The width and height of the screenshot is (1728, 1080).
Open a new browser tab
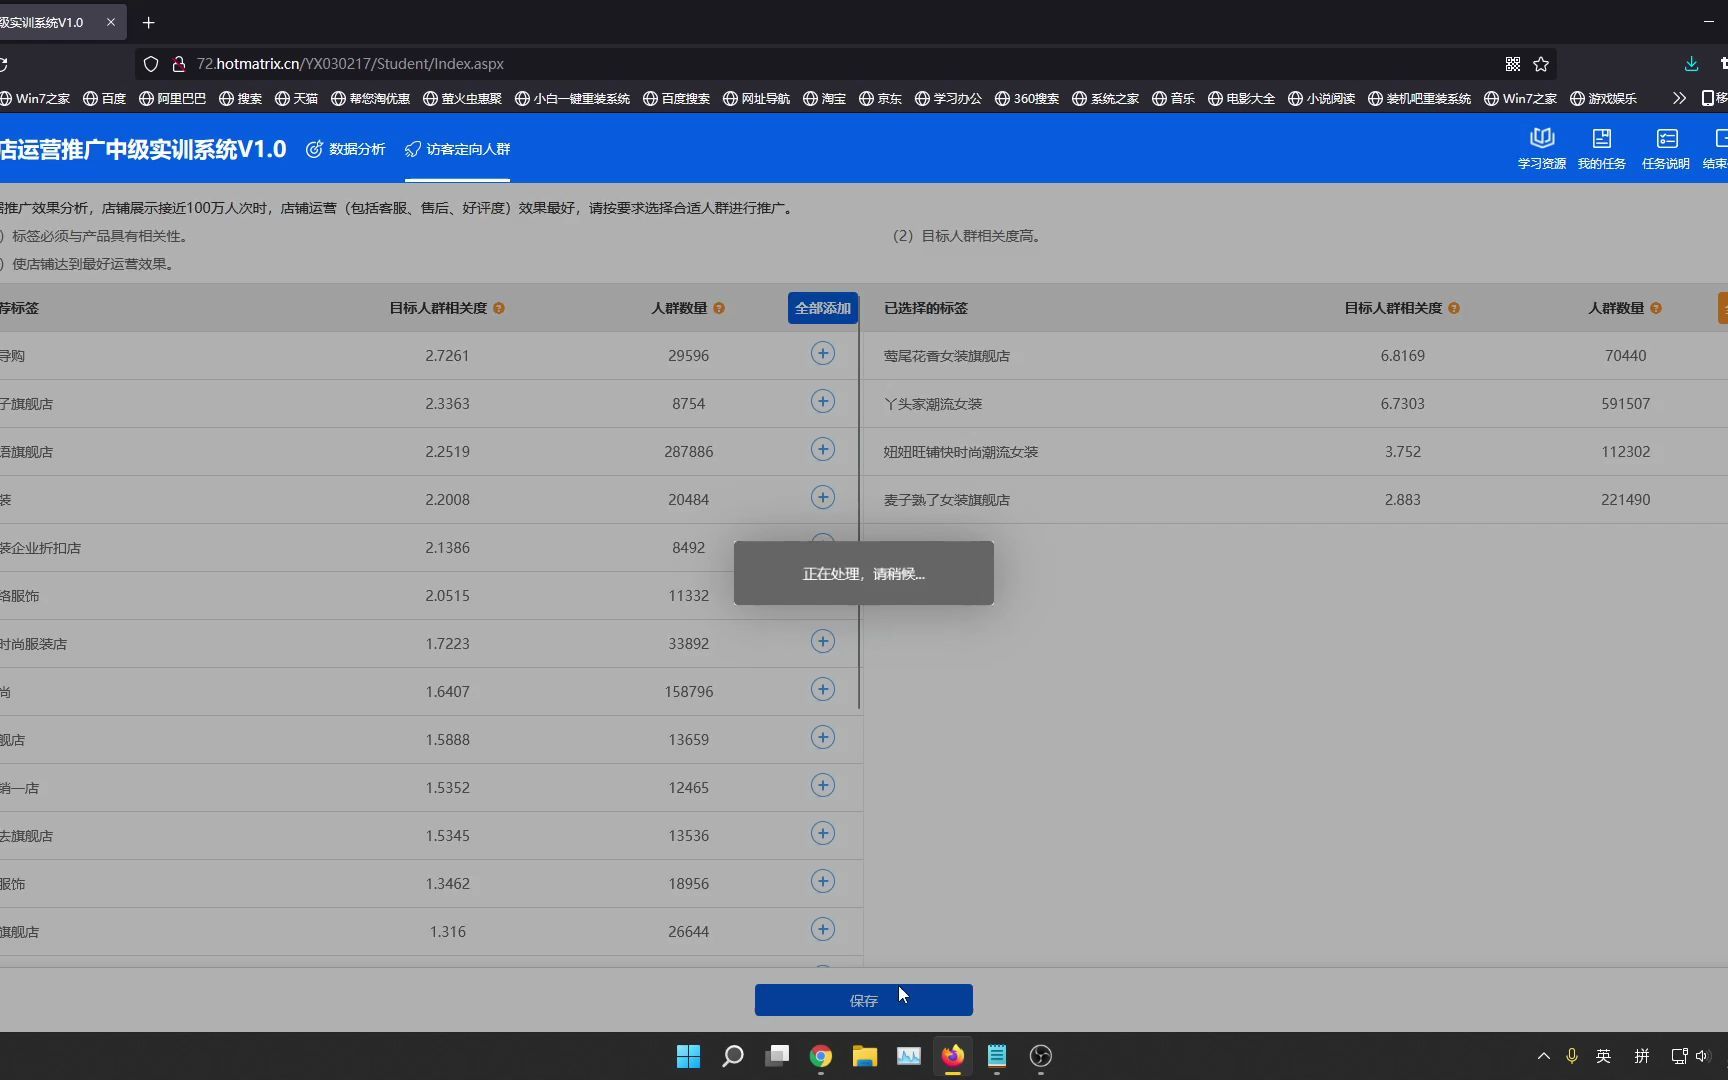click(x=148, y=22)
